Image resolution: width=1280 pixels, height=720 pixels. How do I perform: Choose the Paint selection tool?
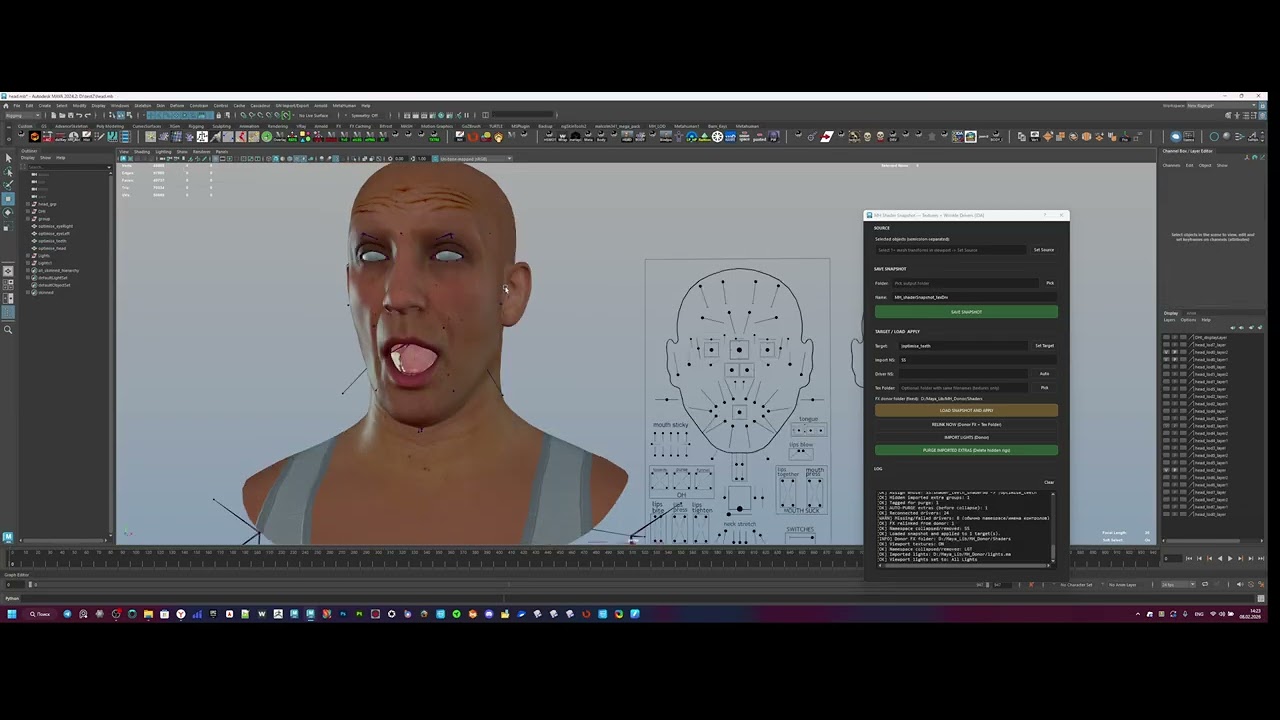tap(8, 185)
